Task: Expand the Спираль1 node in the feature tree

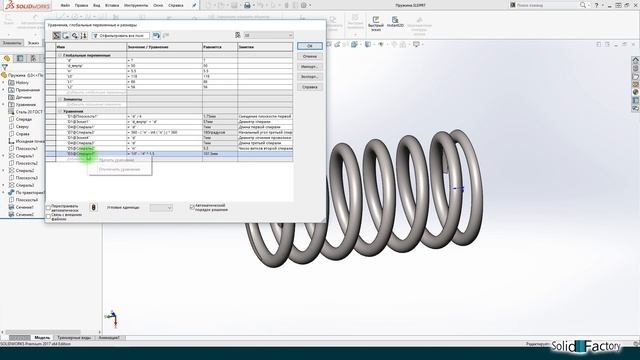Action: [x=4, y=156]
